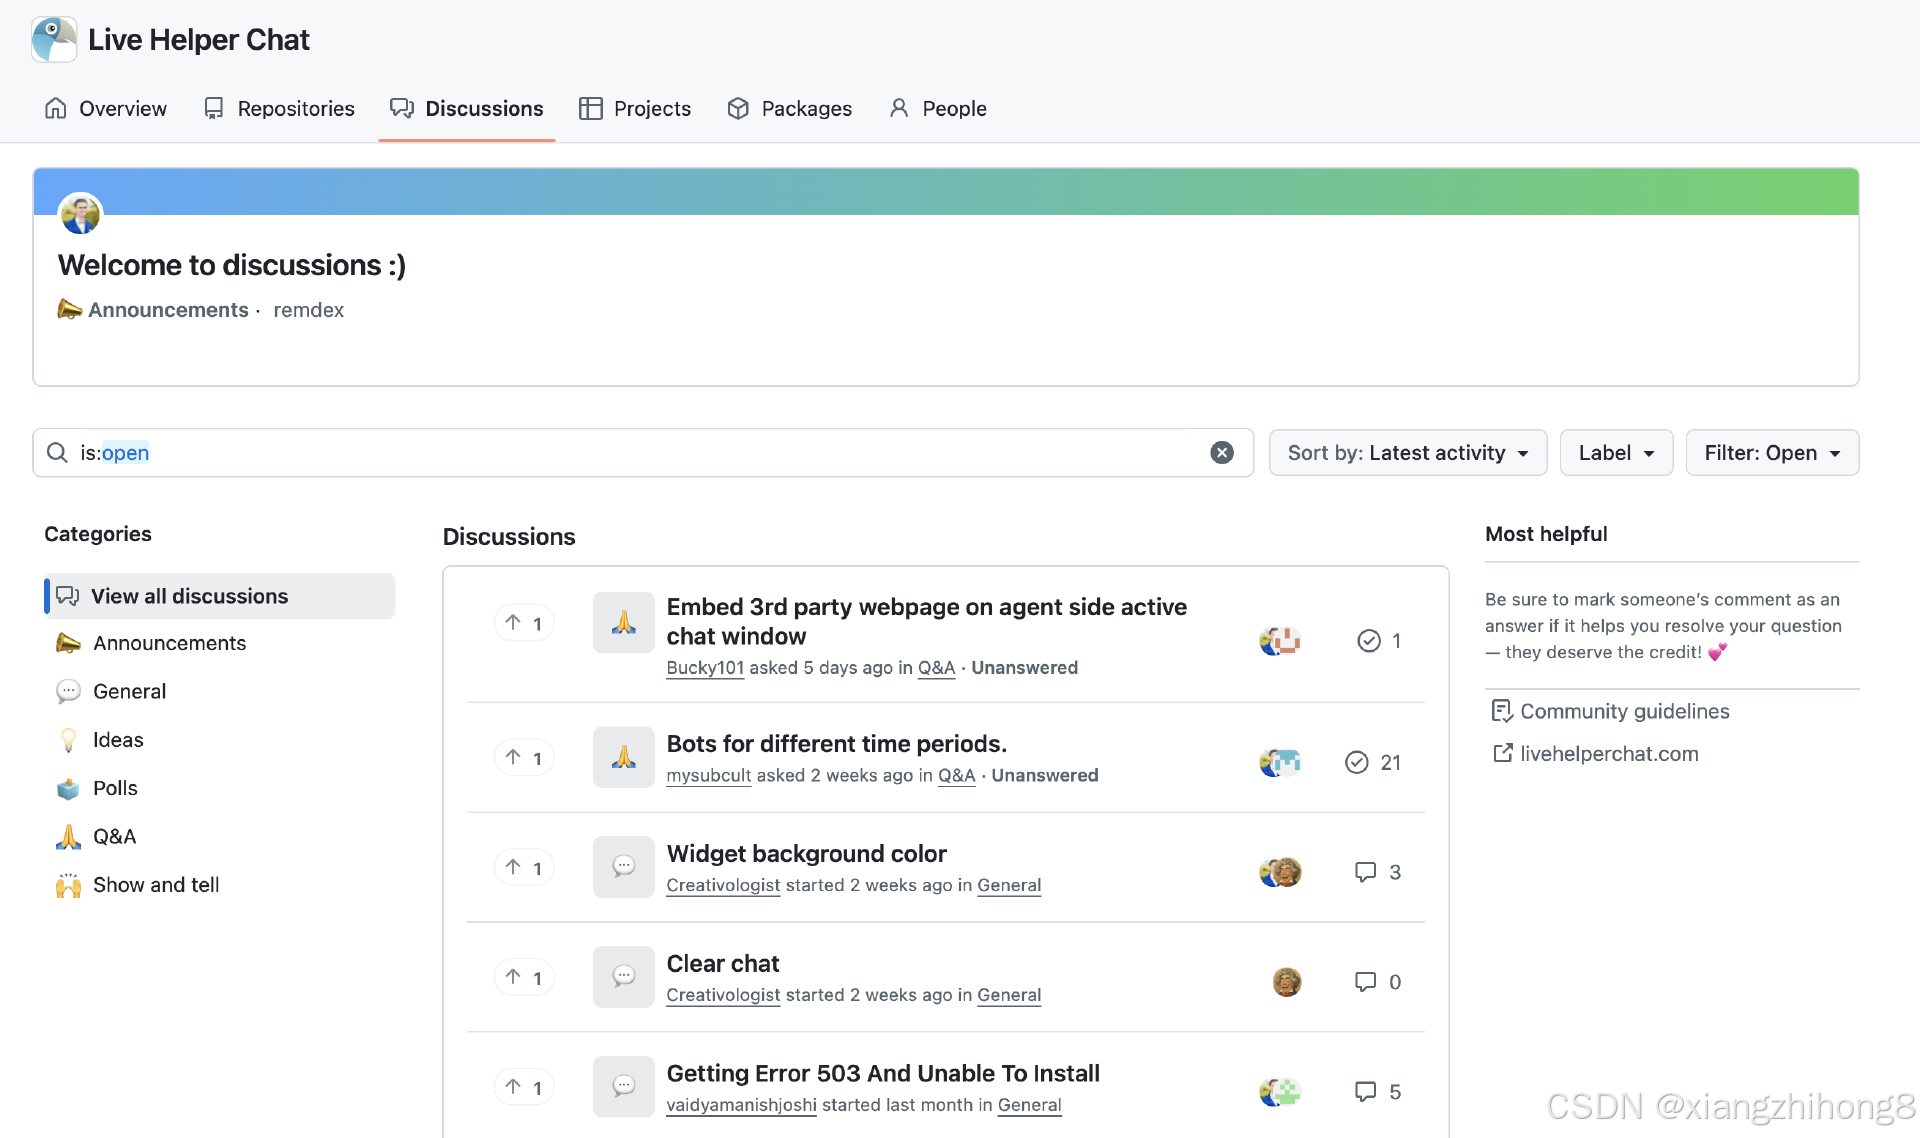Click answer count 21 on 'Bots for different'
Viewport: 1920px width, 1138px height.
point(1373,763)
